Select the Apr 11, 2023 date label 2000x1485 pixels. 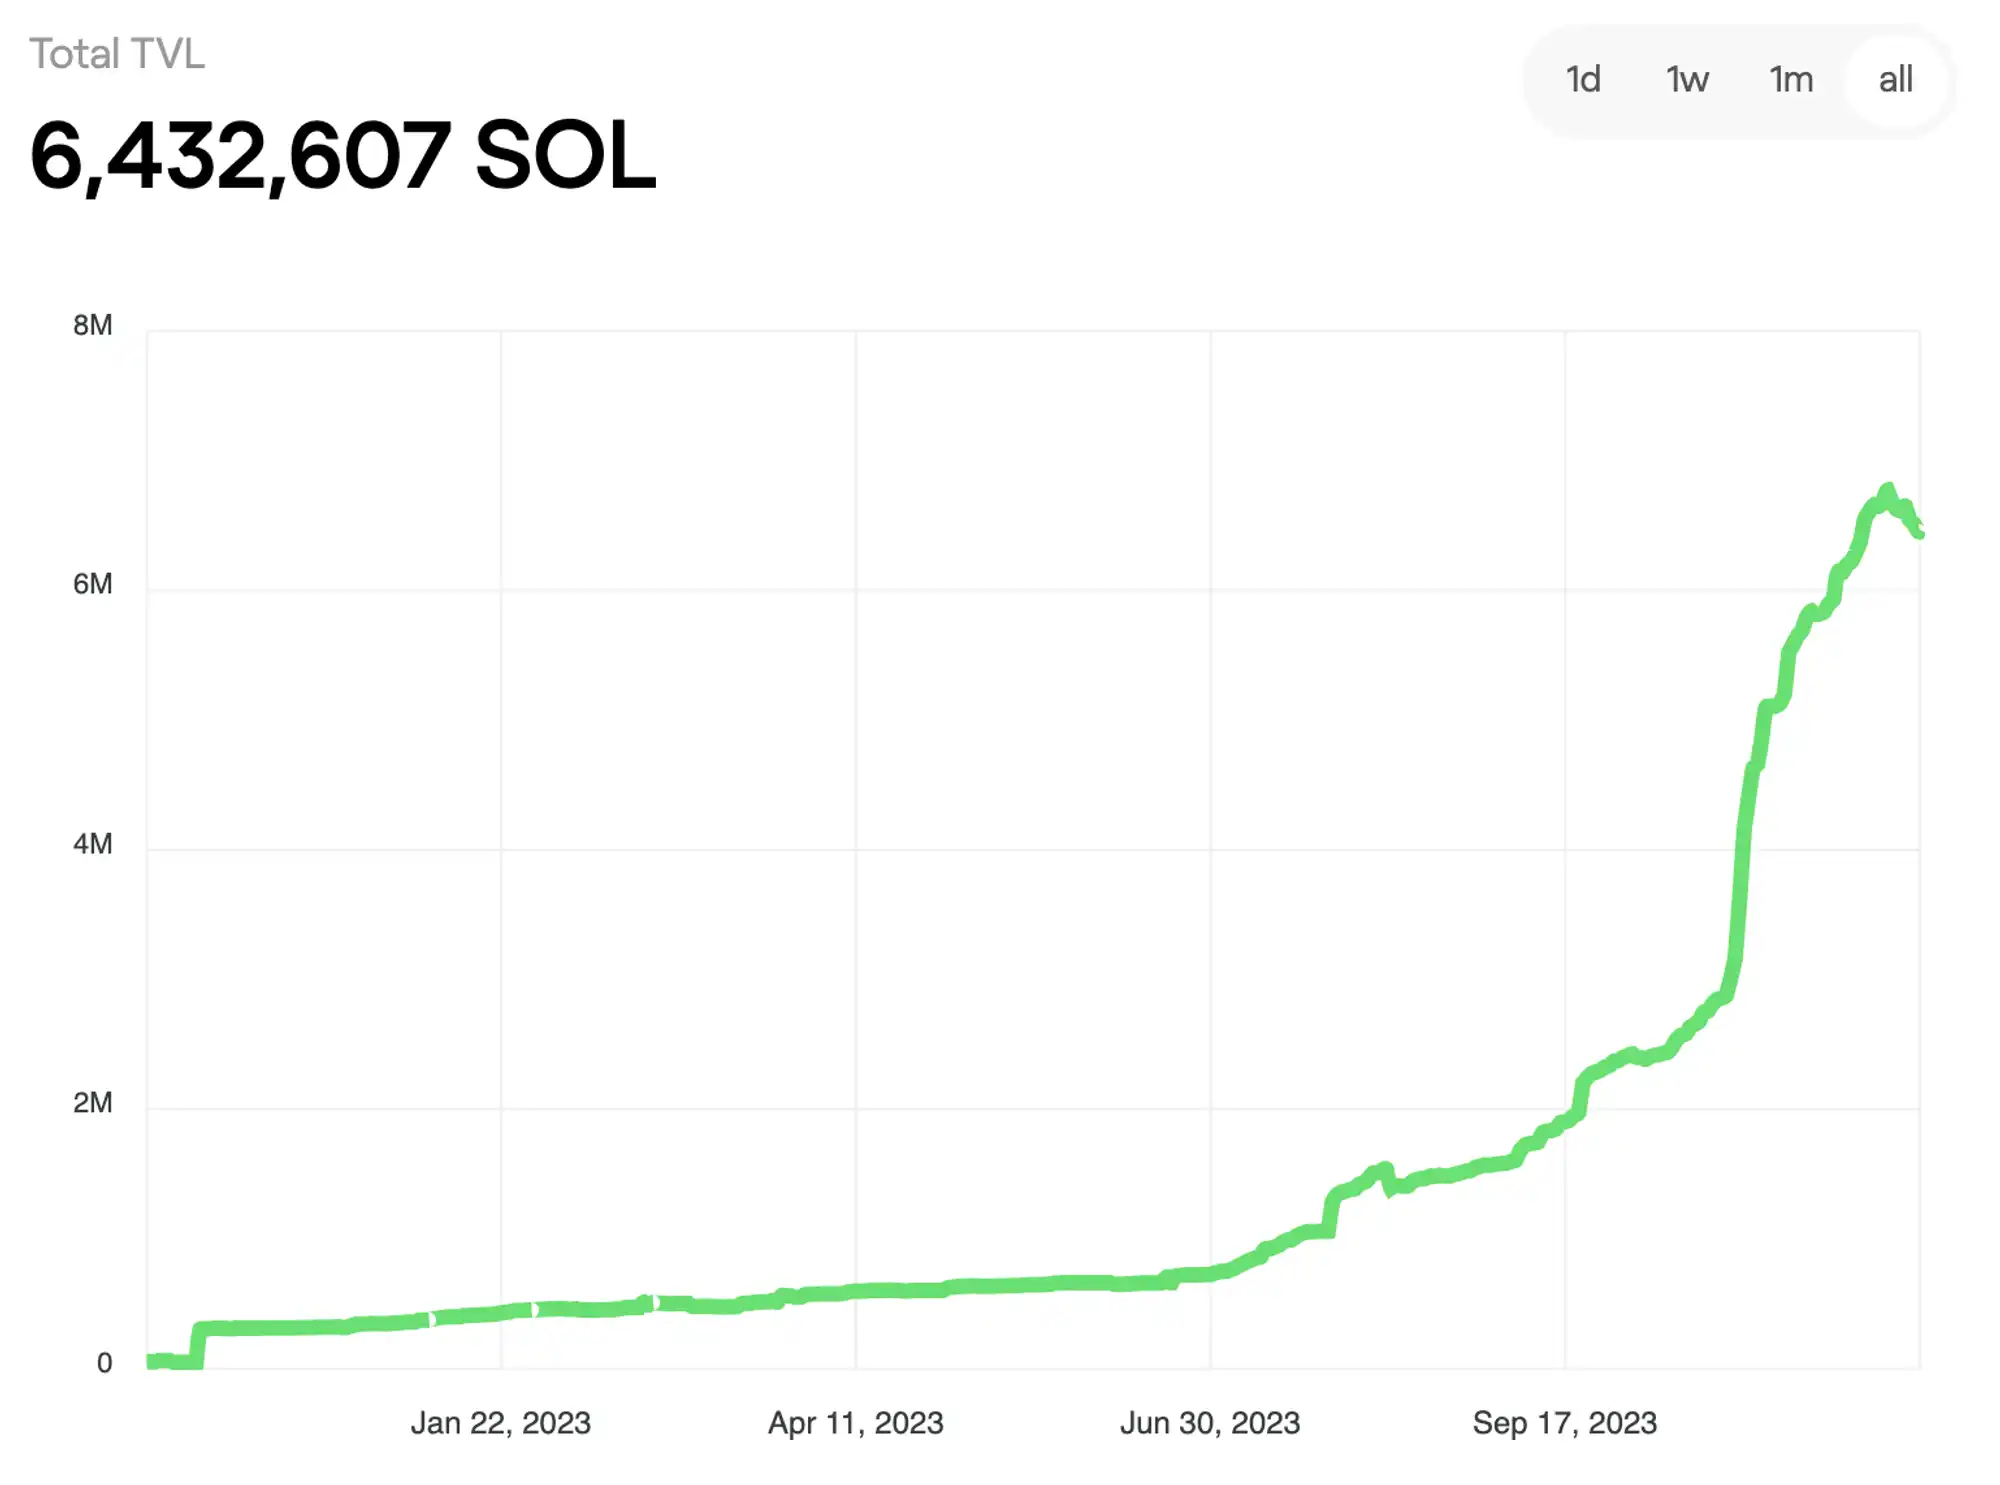[x=855, y=1422]
